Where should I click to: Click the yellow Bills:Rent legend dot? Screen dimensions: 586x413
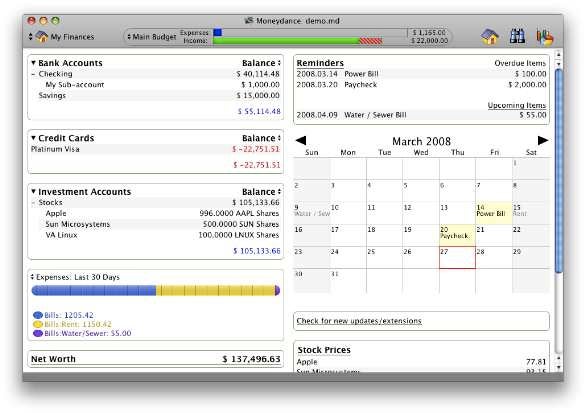(38, 324)
